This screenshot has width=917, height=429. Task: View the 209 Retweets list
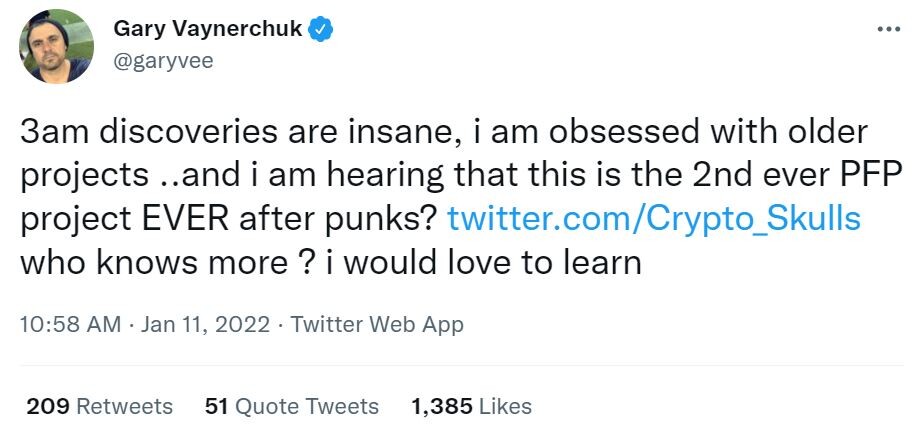click(x=99, y=406)
